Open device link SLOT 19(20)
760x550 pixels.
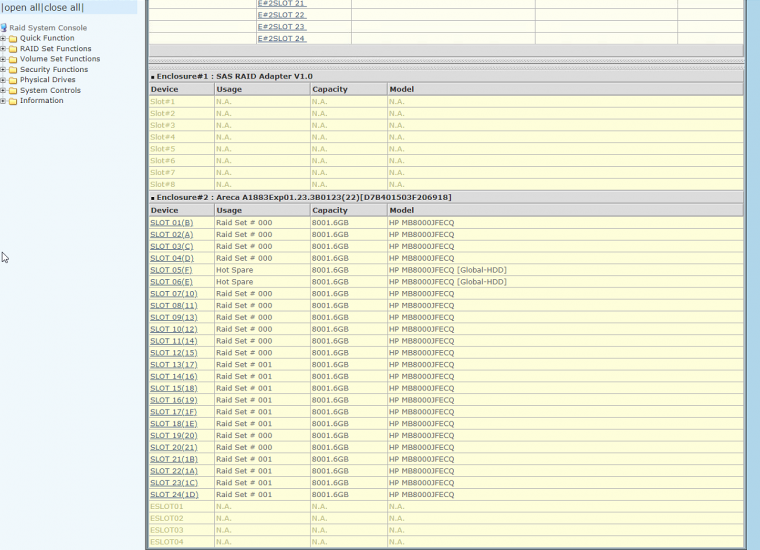point(174,436)
